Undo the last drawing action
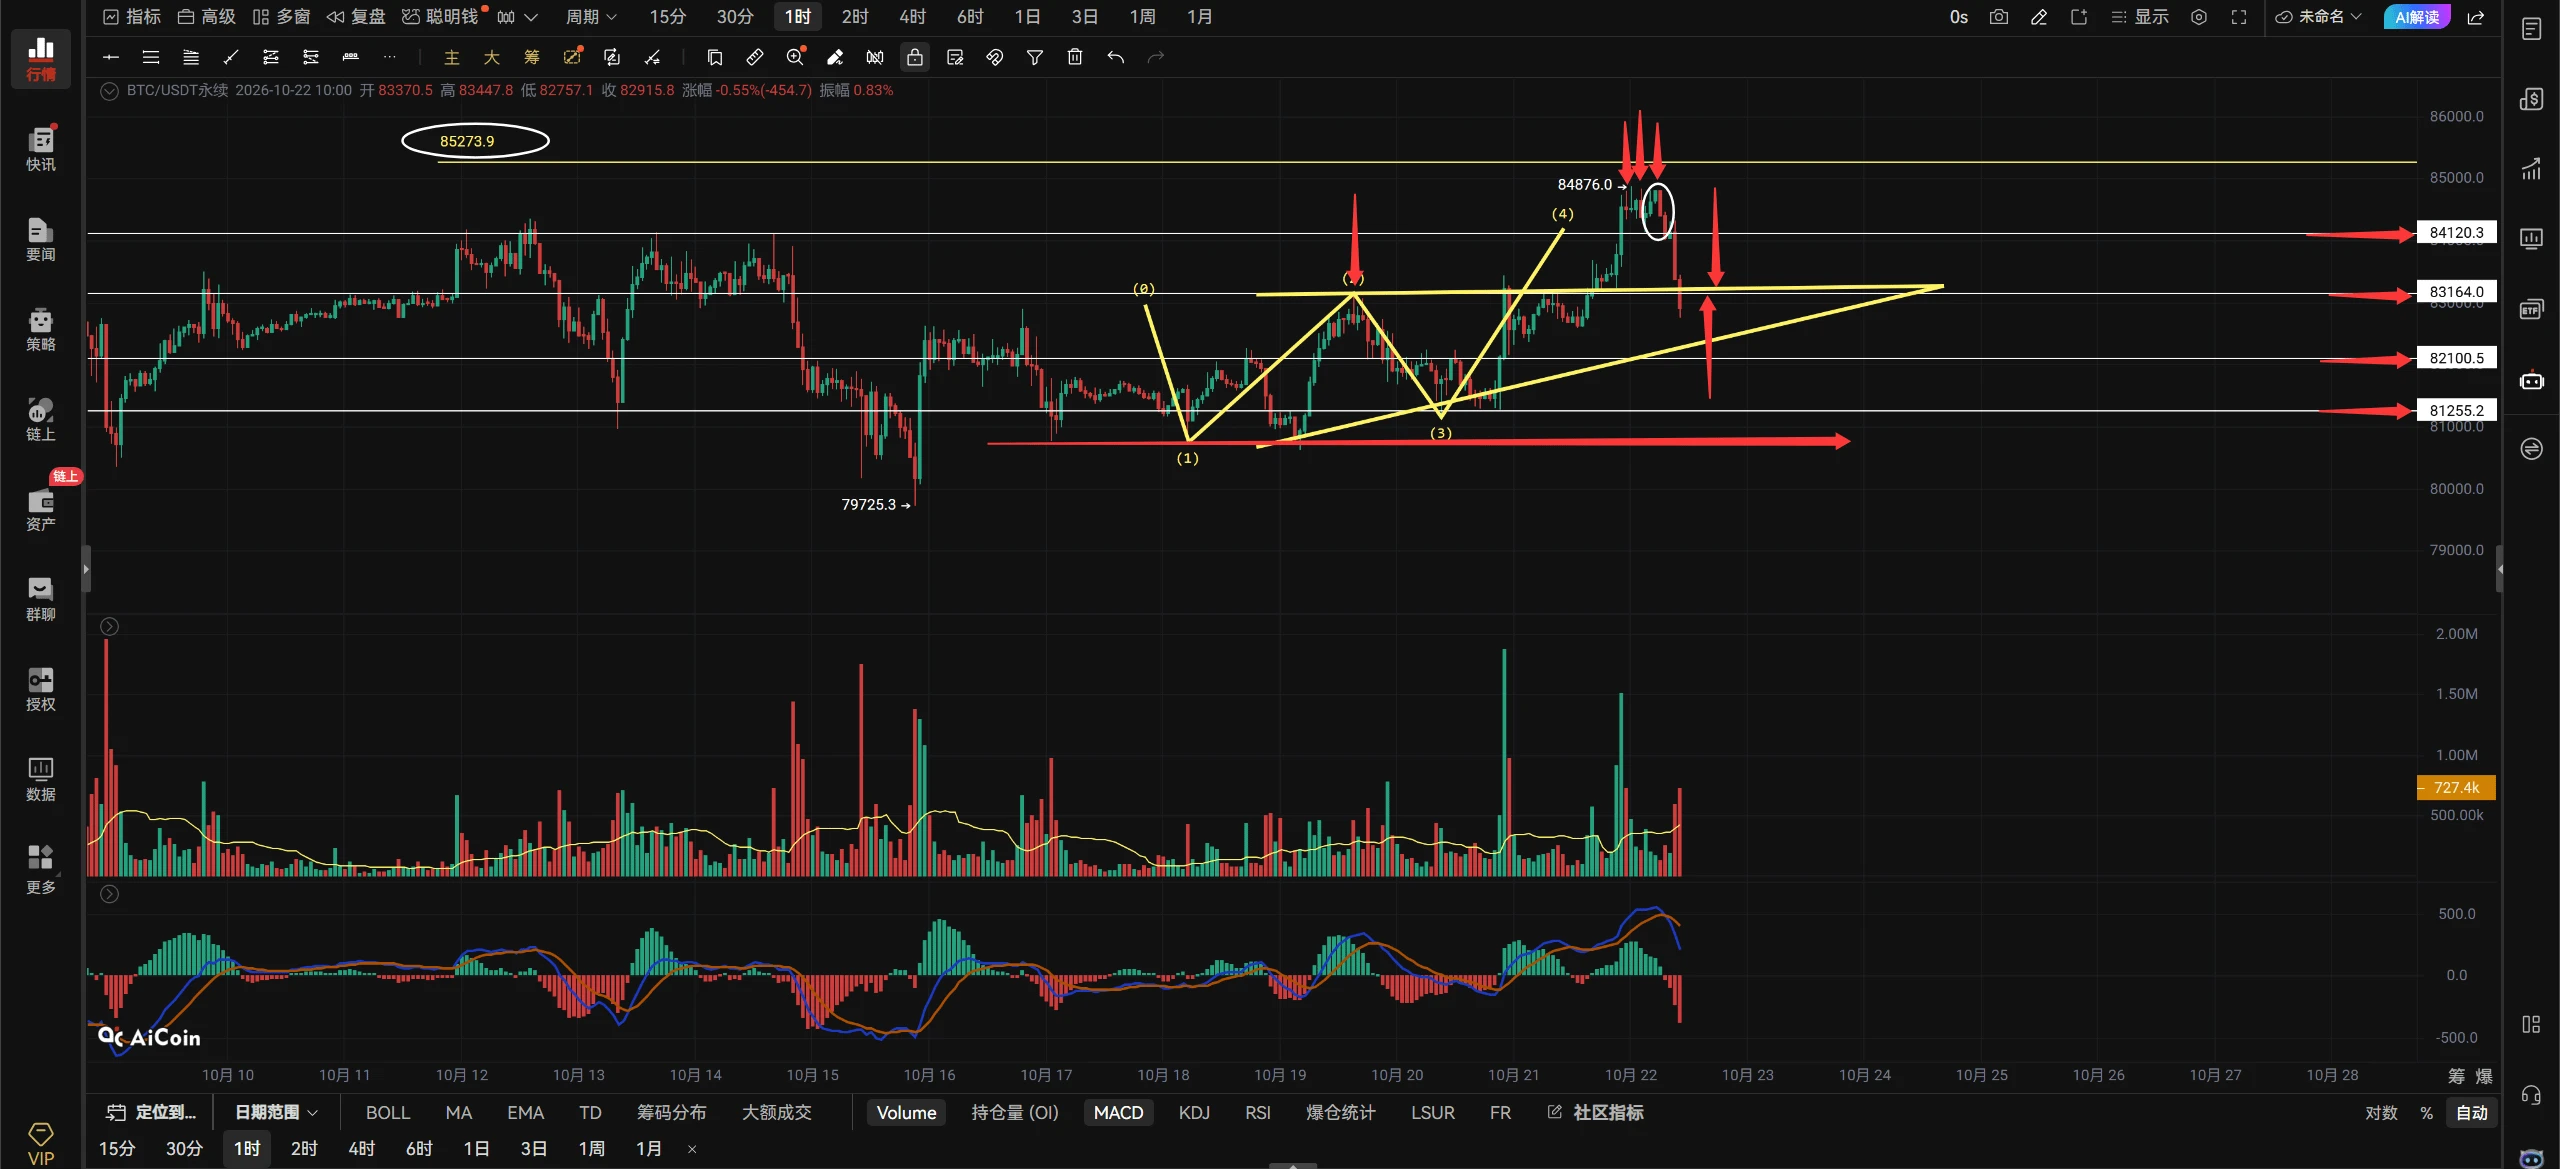The height and width of the screenshot is (1169, 2560). point(1116,57)
